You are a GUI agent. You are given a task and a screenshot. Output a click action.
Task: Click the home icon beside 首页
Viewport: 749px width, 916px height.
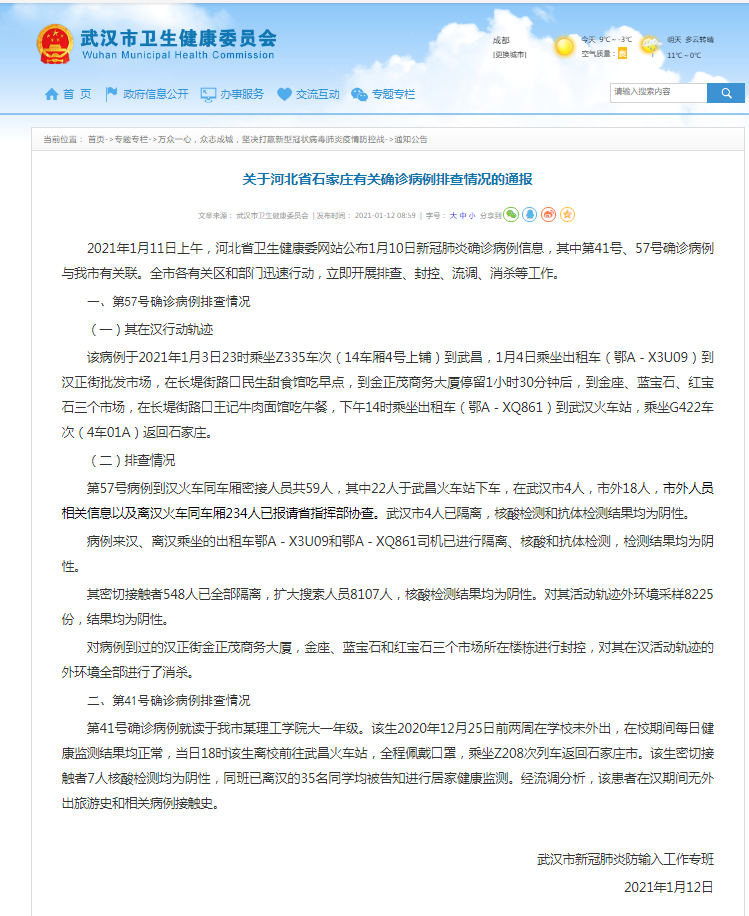[51, 94]
